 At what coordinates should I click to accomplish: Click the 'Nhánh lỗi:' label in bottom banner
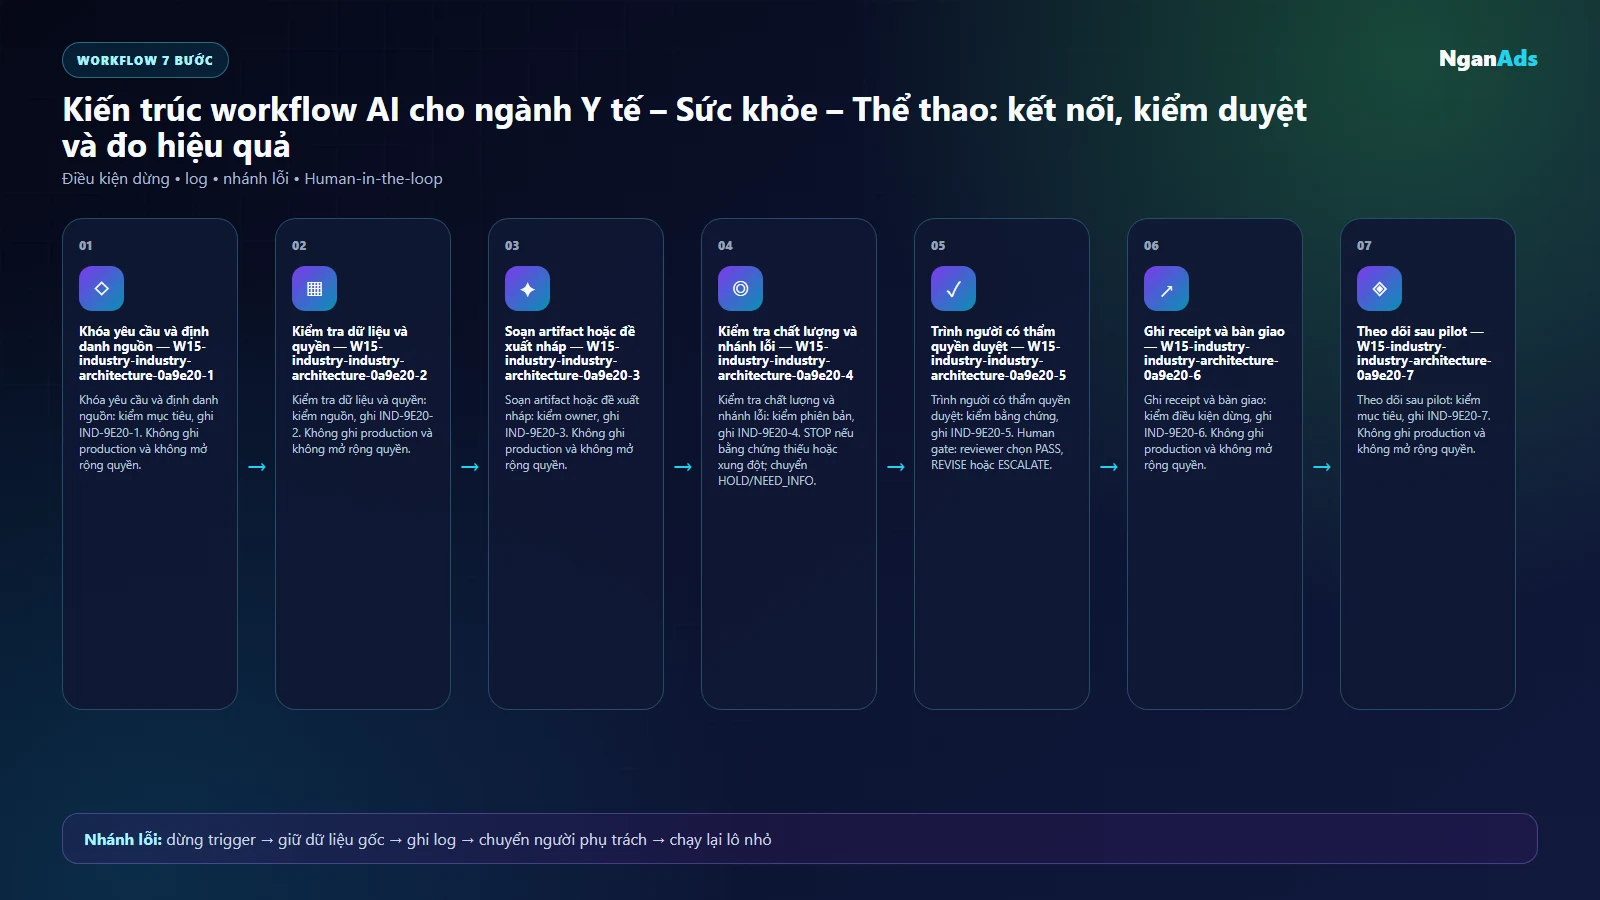point(123,840)
